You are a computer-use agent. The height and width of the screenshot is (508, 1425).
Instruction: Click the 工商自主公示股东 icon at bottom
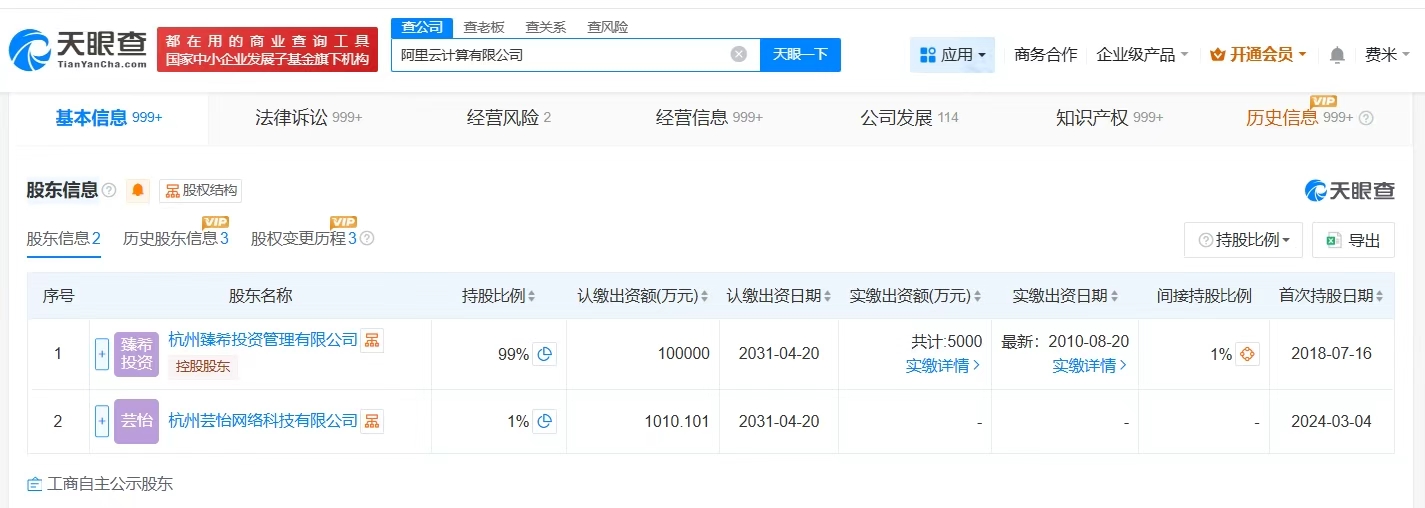pyautogui.click(x=35, y=484)
